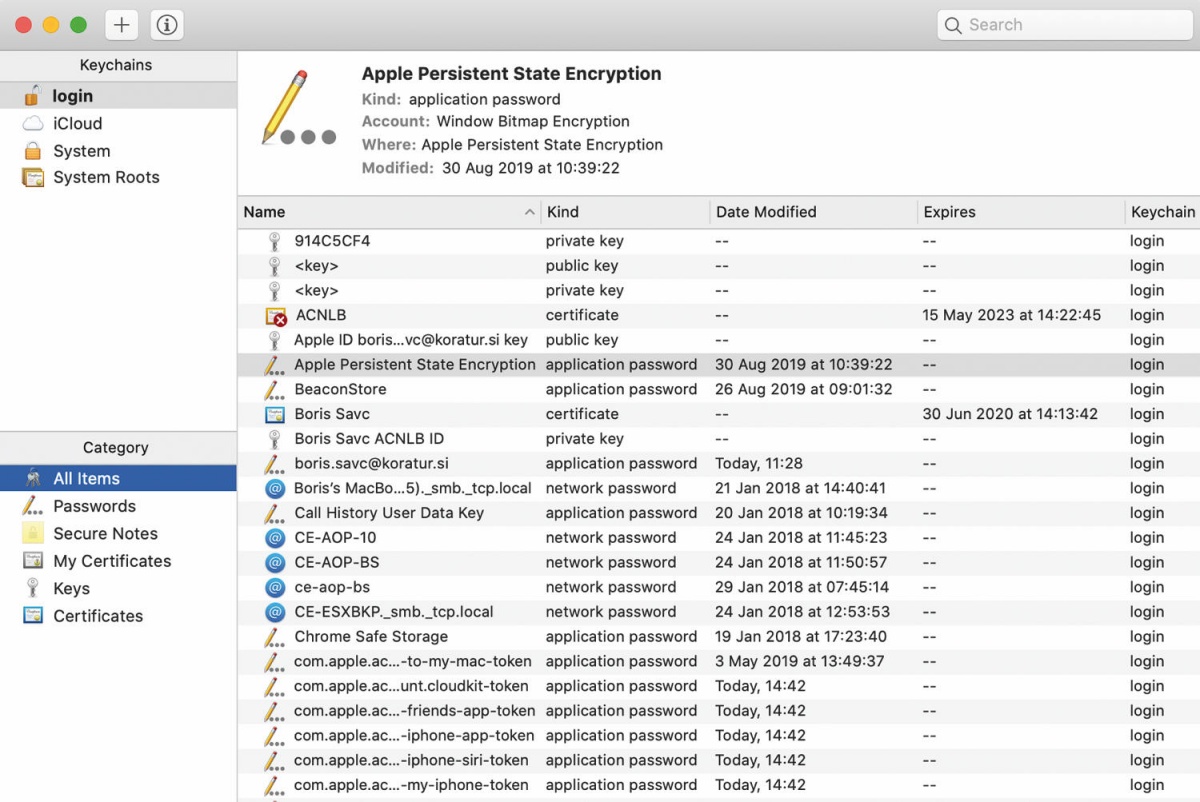Click the 30 Jun 2020 at 14:13:42 expiry
Viewport: 1200px width, 802px height.
pos(1010,414)
